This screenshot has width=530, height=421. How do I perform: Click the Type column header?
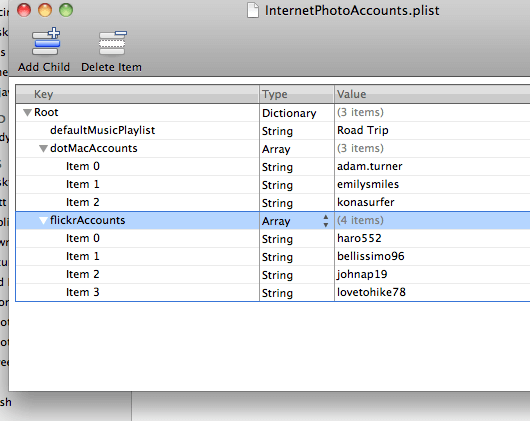pos(297,94)
